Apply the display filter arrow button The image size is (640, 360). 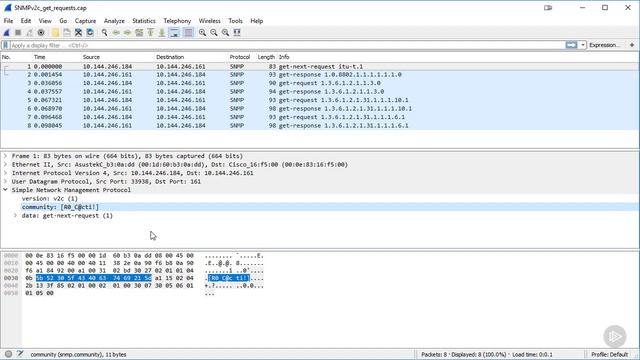coord(571,45)
